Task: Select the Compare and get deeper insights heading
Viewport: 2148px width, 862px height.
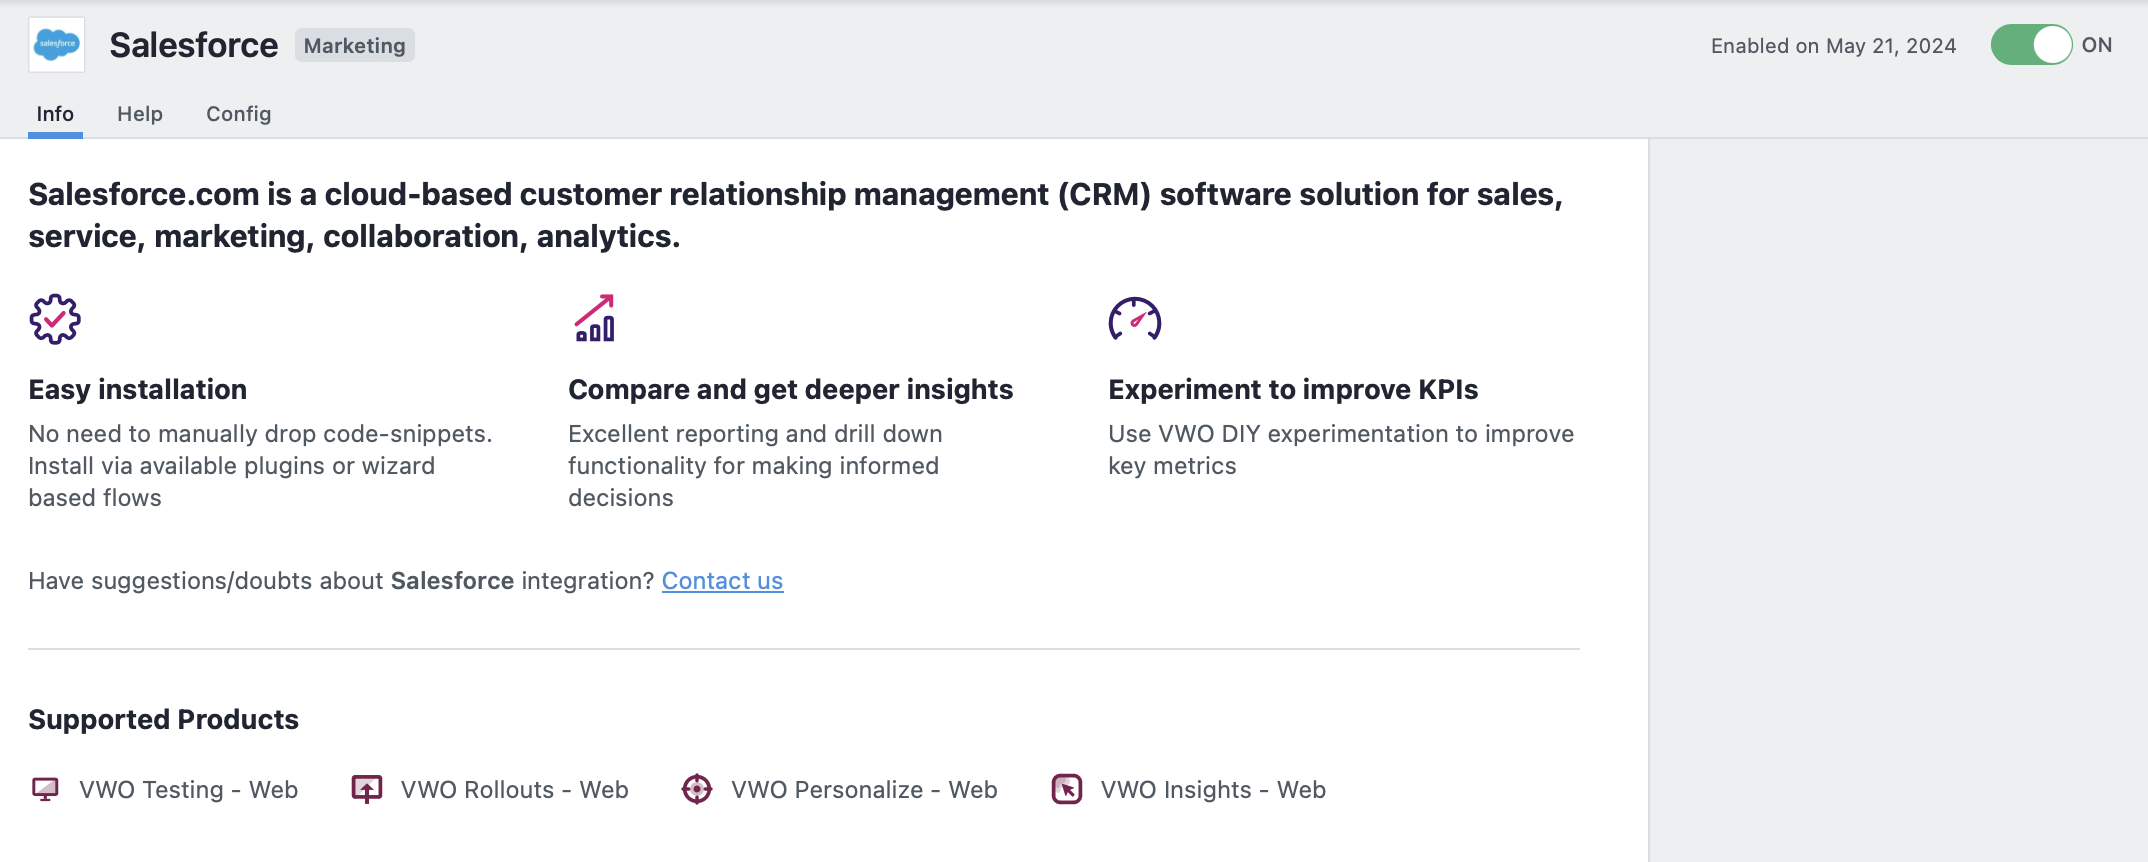Action: pyautogui.click(x=791, y=389)
